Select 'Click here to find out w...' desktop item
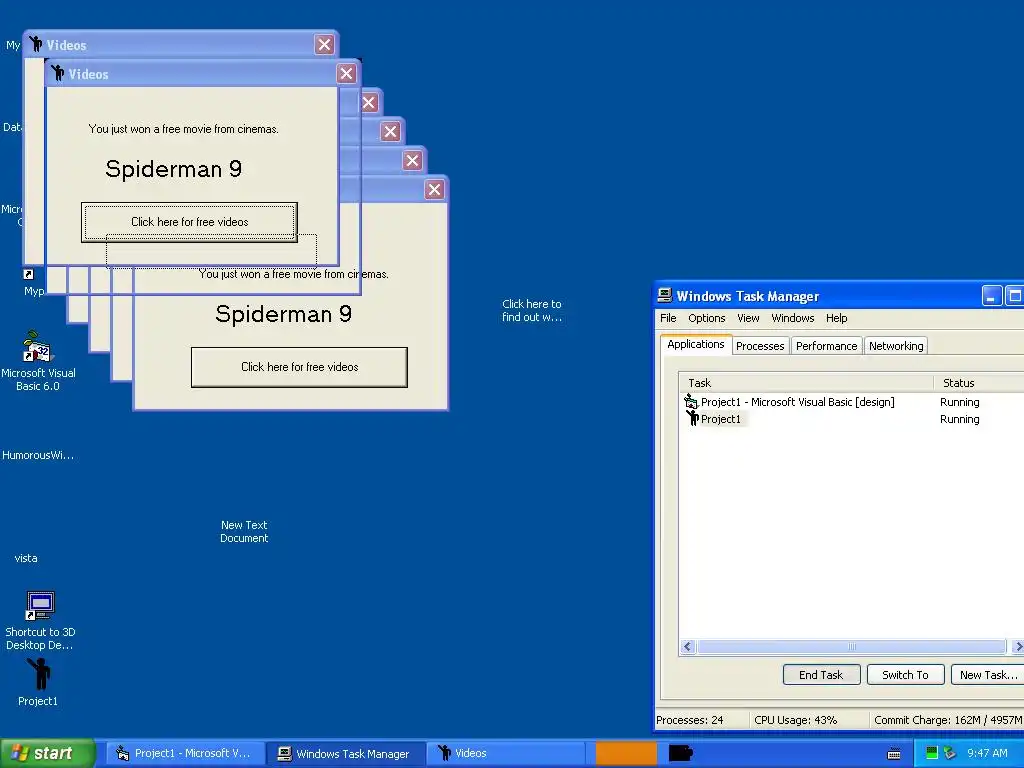This screenshot has height=768, width=1024. 532,311
